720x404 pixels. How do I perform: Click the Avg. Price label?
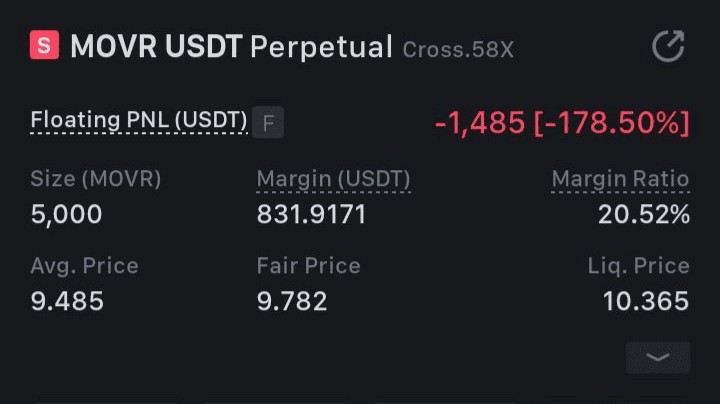pyautogui.click(x=84, y=266)
